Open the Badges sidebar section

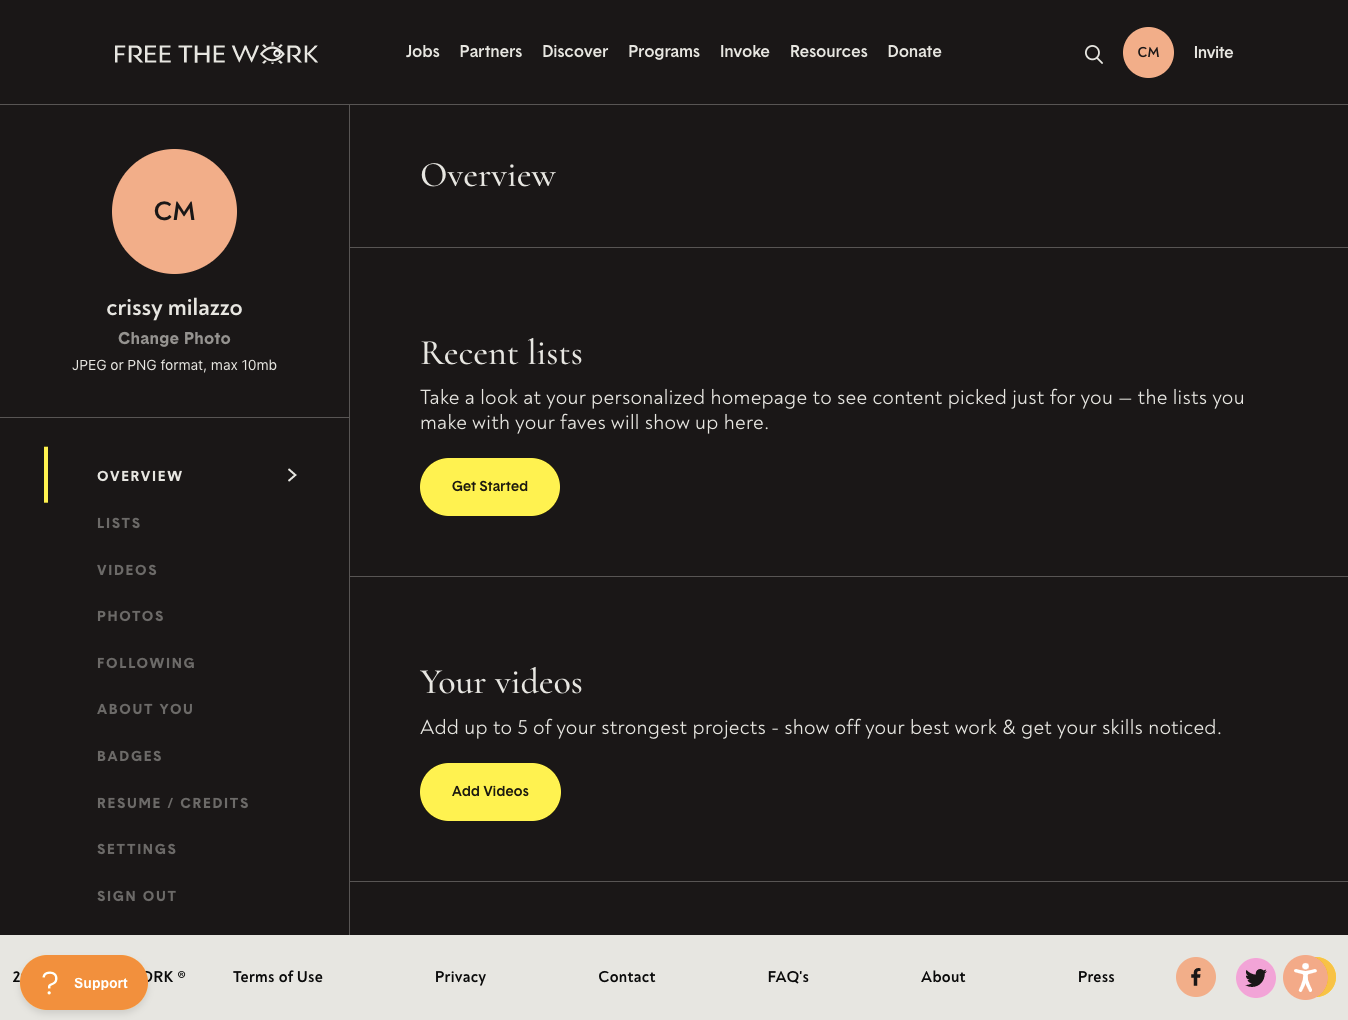click(x=129, y=756)
